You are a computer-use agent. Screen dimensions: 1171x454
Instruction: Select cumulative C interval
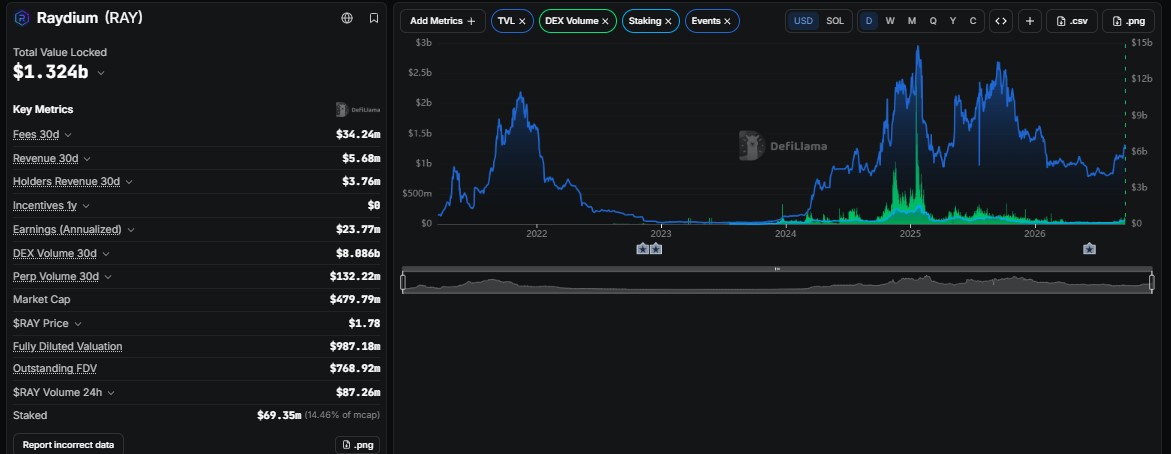pos(972,21)
